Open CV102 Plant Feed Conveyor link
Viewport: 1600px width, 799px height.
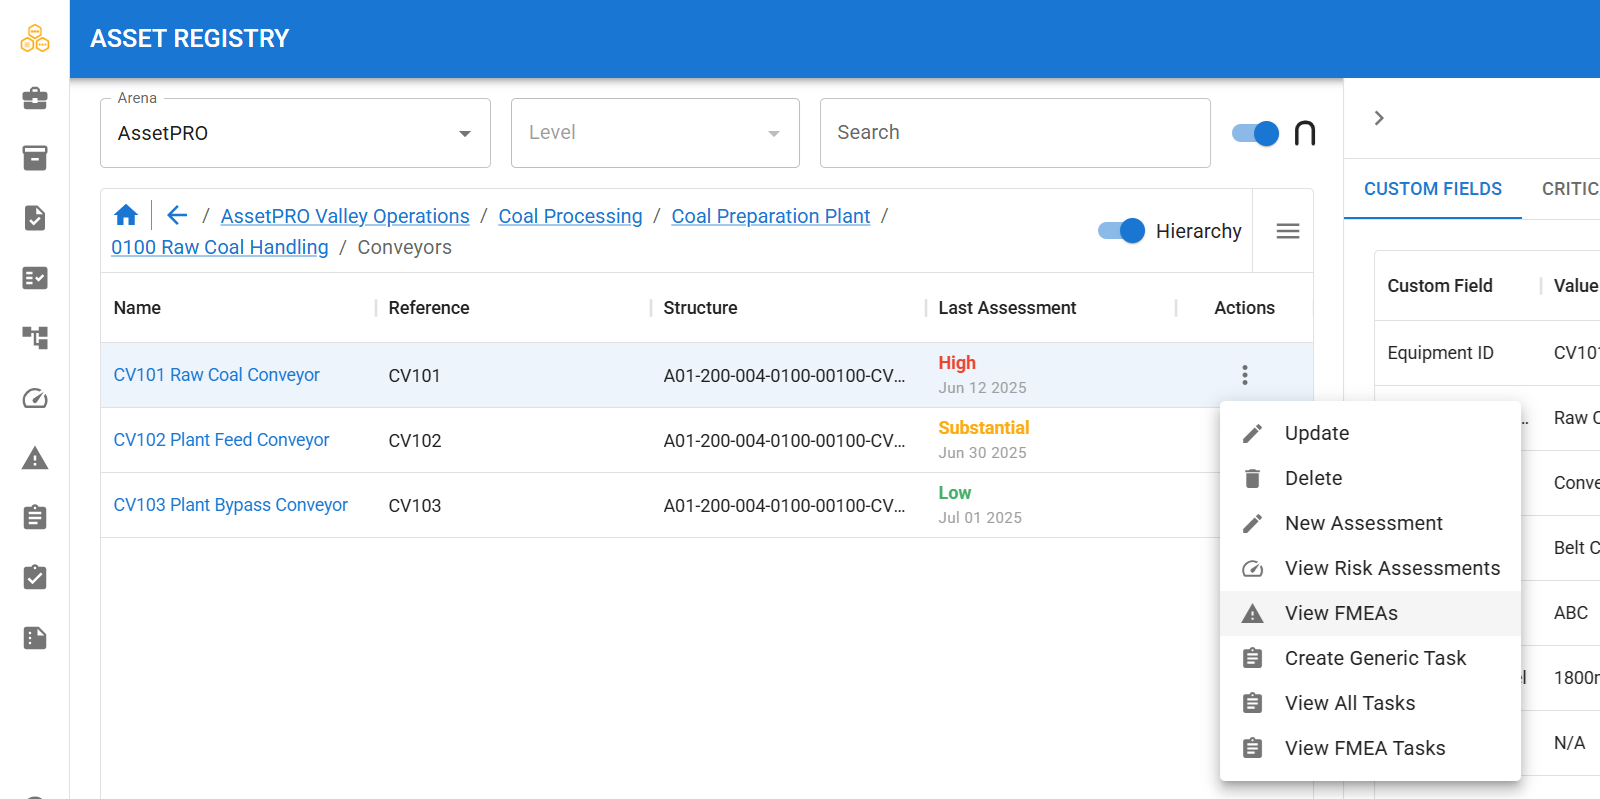point(221,440)
